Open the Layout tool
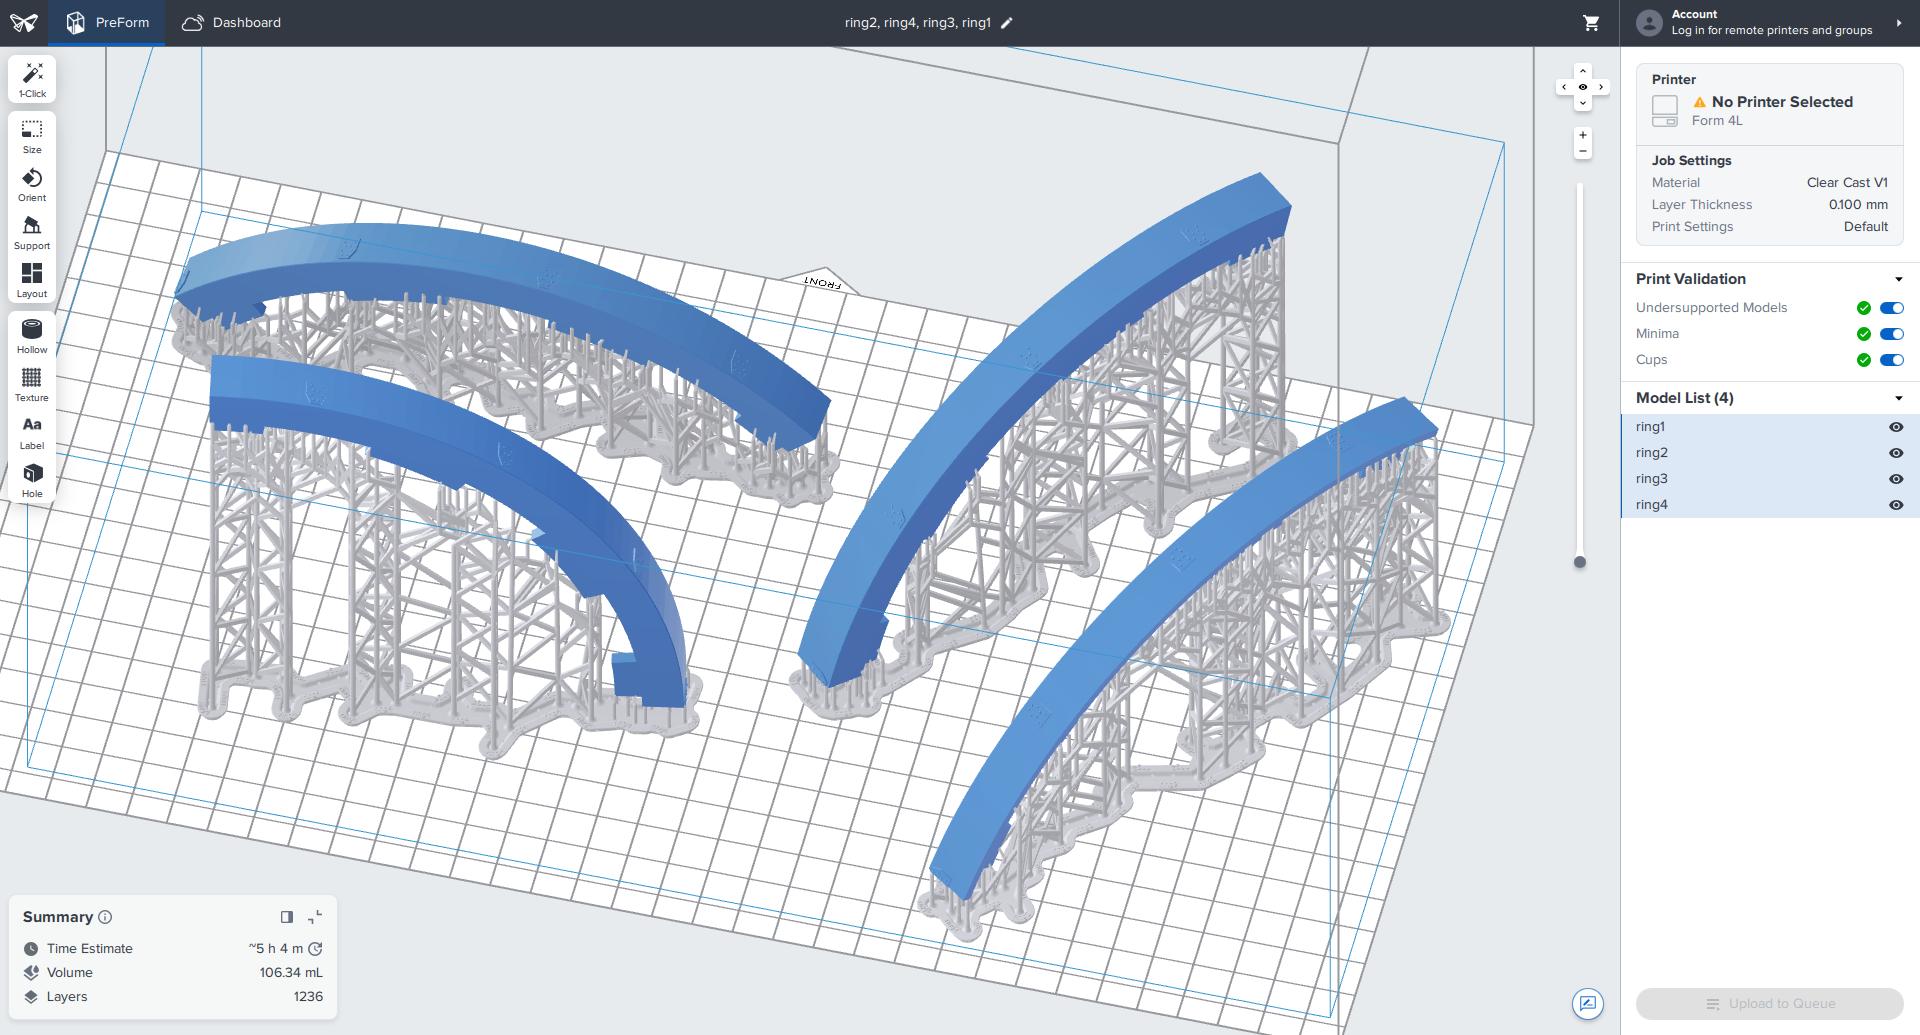 pyautogui.click(x=32, y=281)
